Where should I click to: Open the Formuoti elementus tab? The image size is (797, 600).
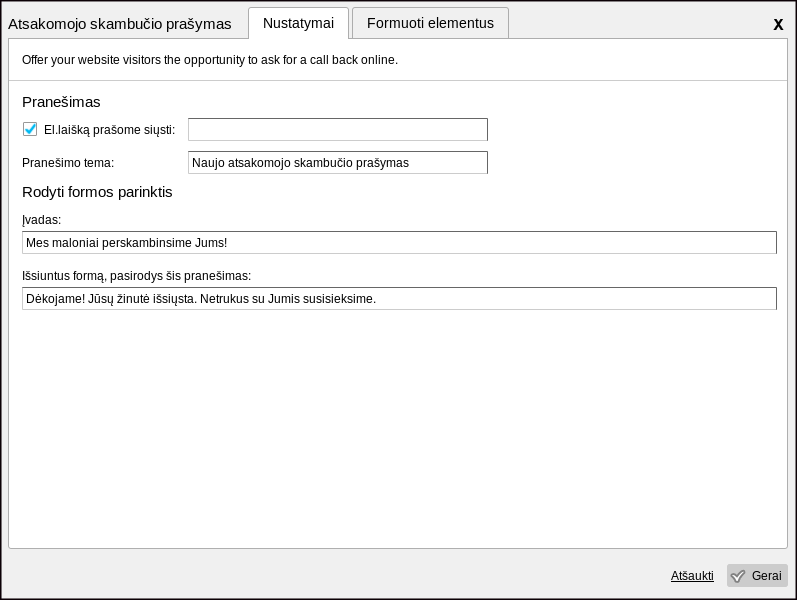pyautogui.click(x=430, y=23)
